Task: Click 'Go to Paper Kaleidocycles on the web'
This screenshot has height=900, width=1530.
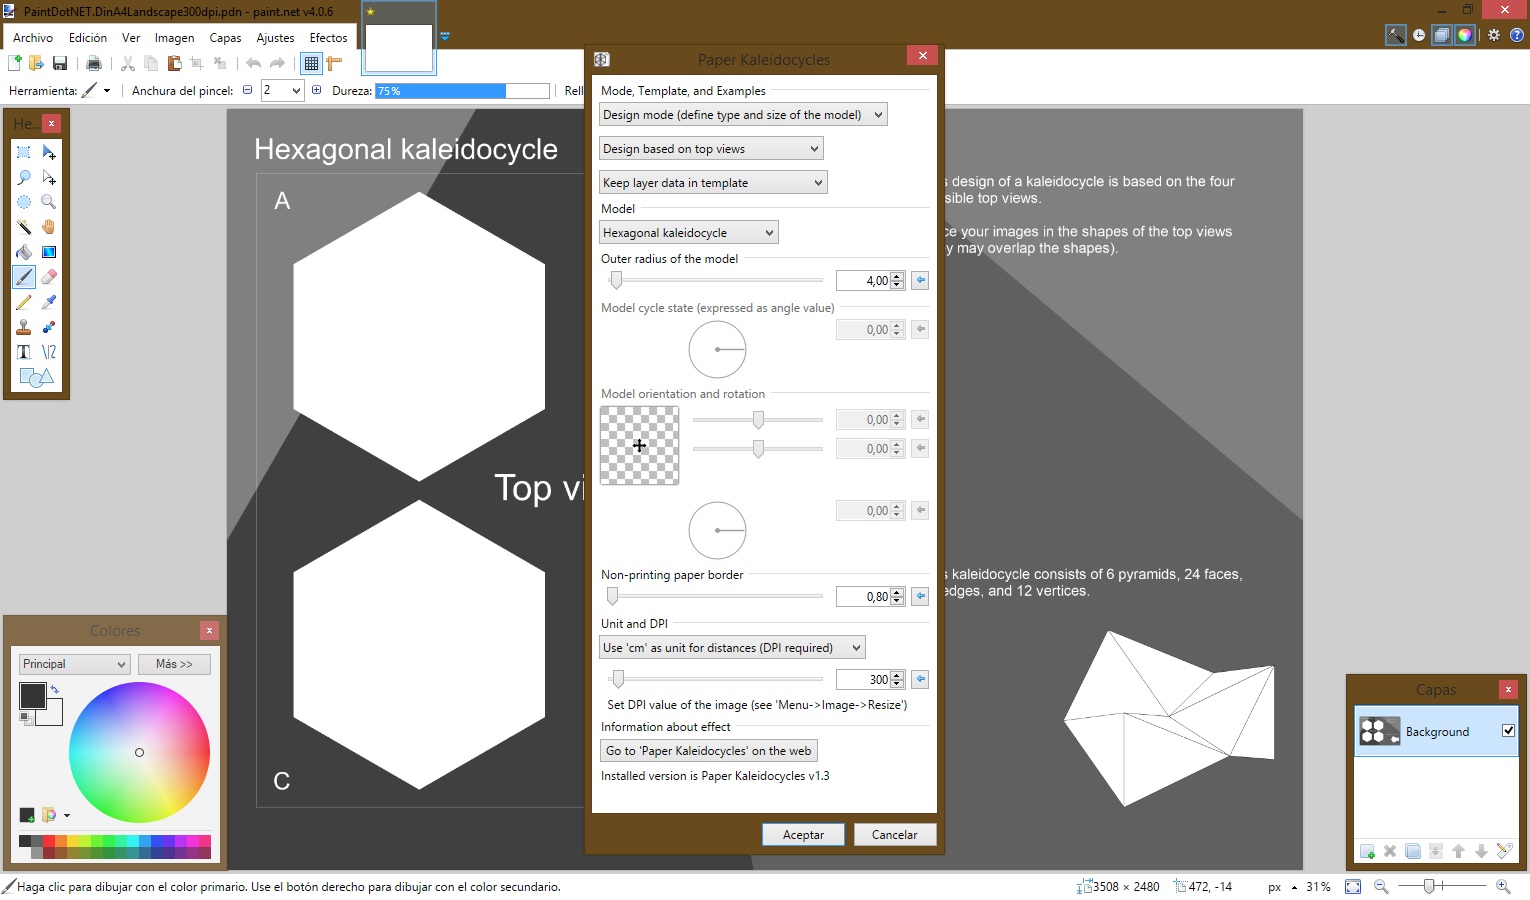Action: pos(708,751)
